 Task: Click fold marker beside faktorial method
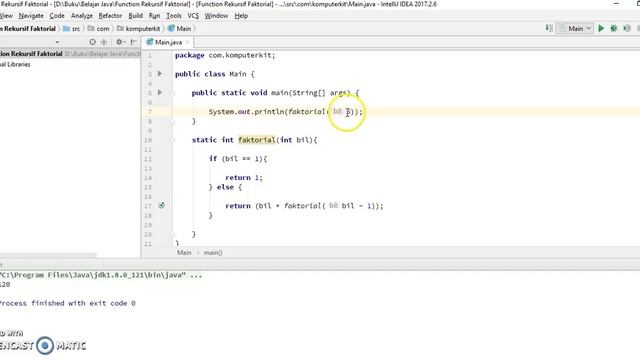point(172,140)
